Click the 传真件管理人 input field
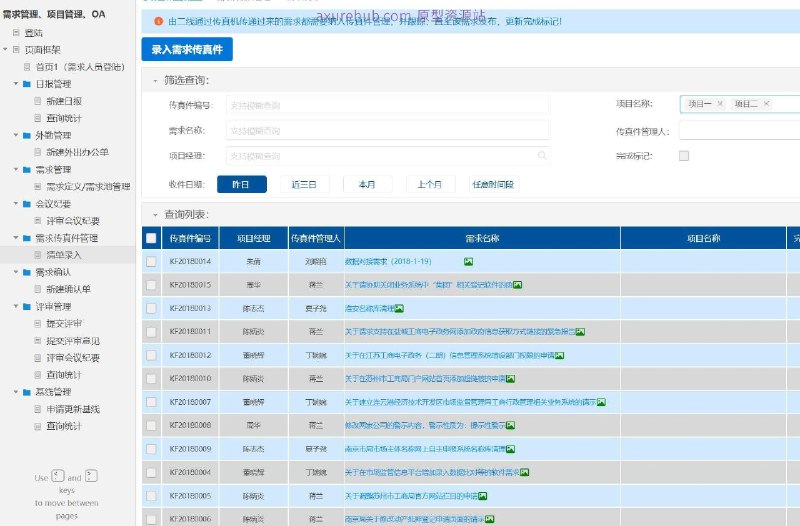This screenshot has height=526, width=800. [x=740, y=131]
